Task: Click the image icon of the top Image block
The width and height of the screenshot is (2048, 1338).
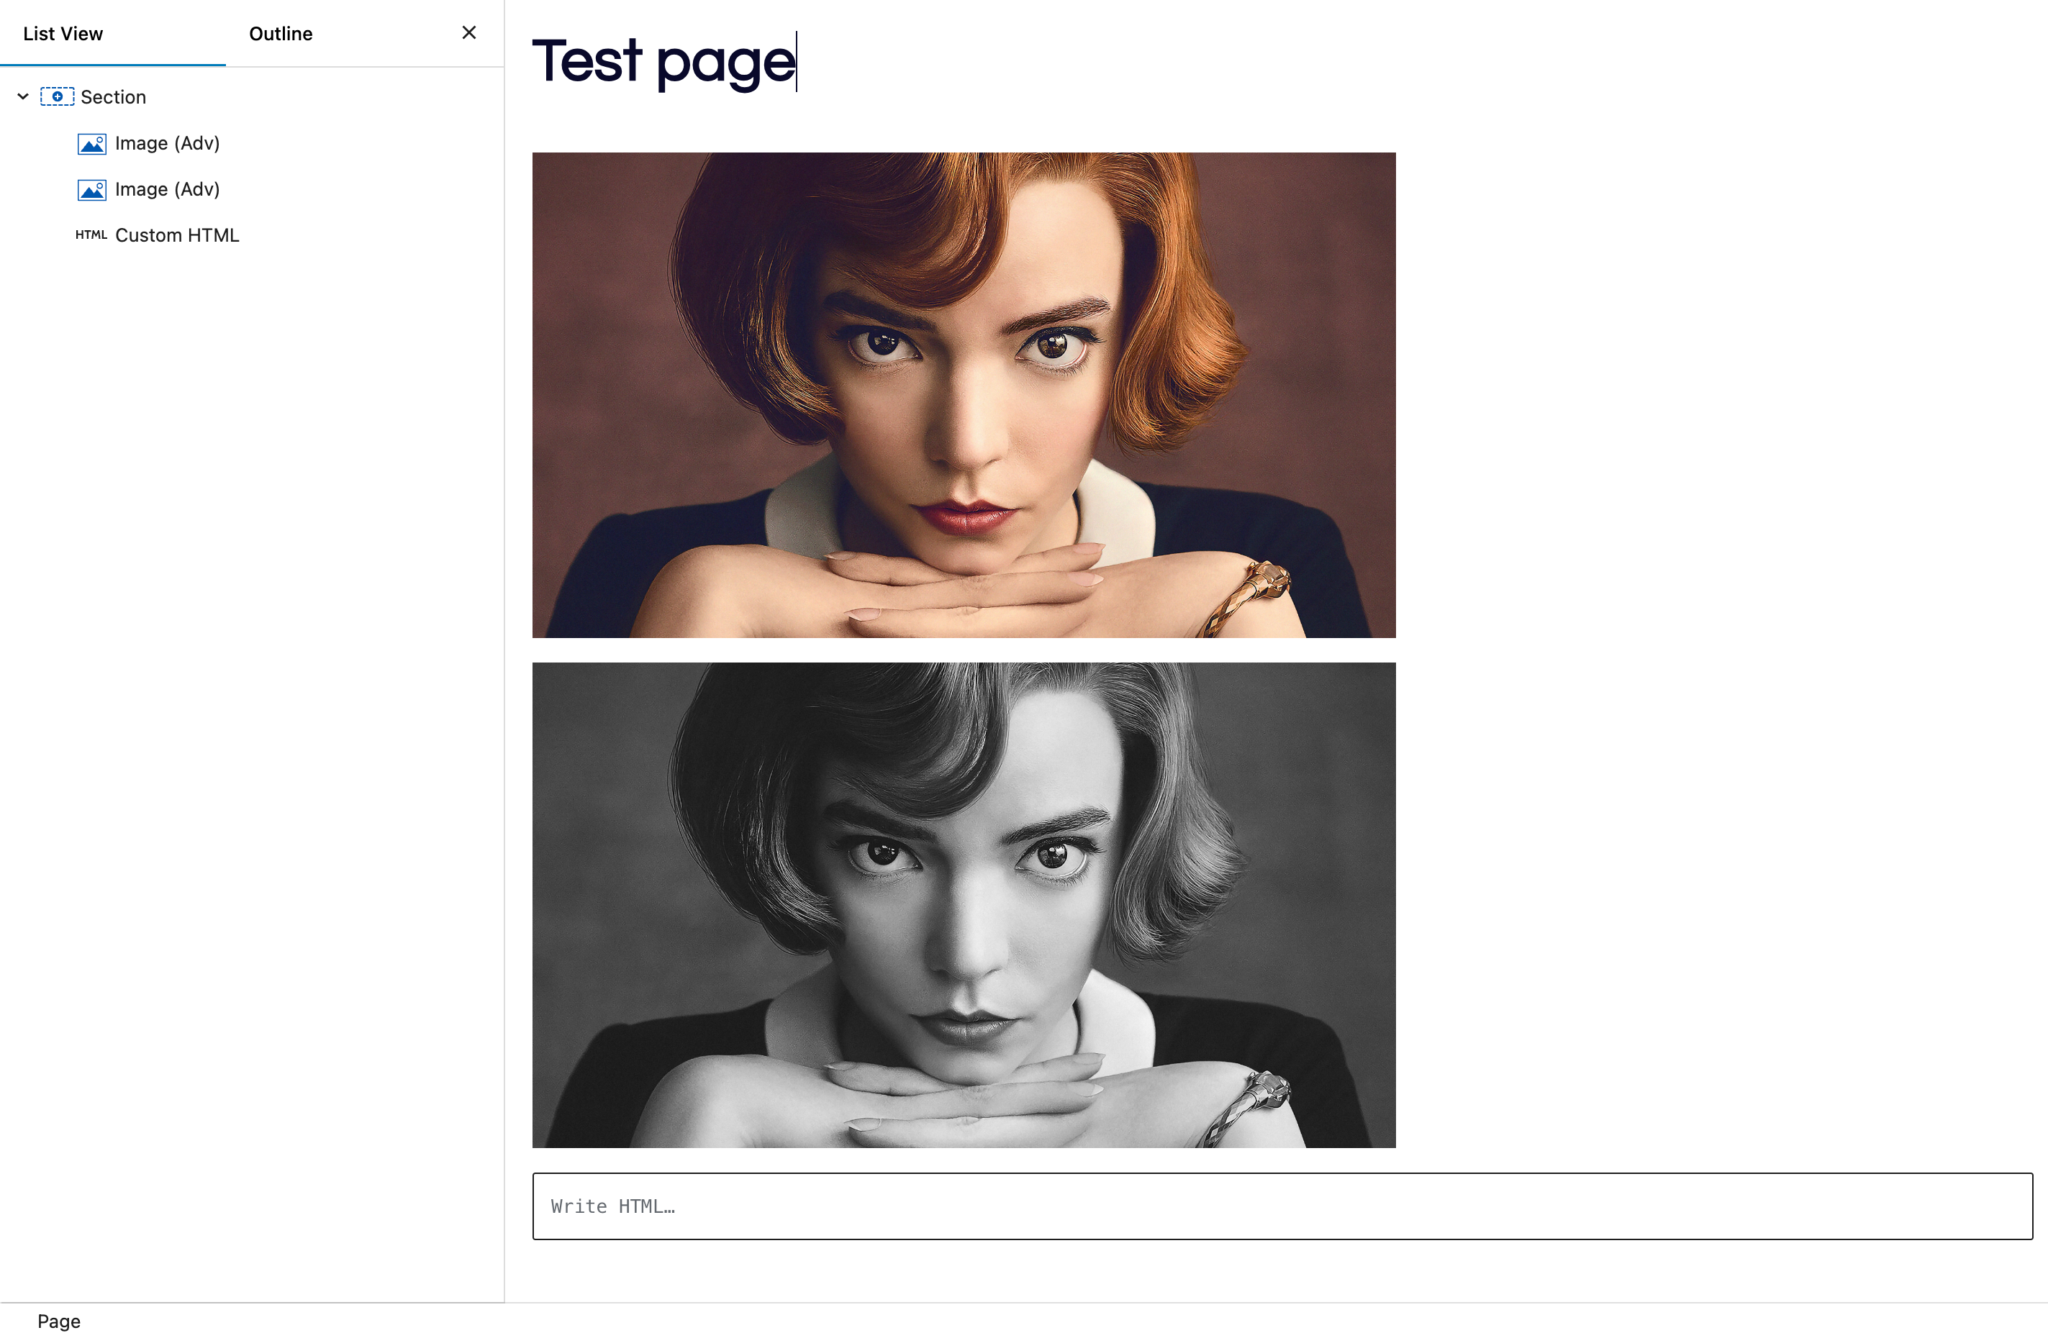Action: point(91,143)
